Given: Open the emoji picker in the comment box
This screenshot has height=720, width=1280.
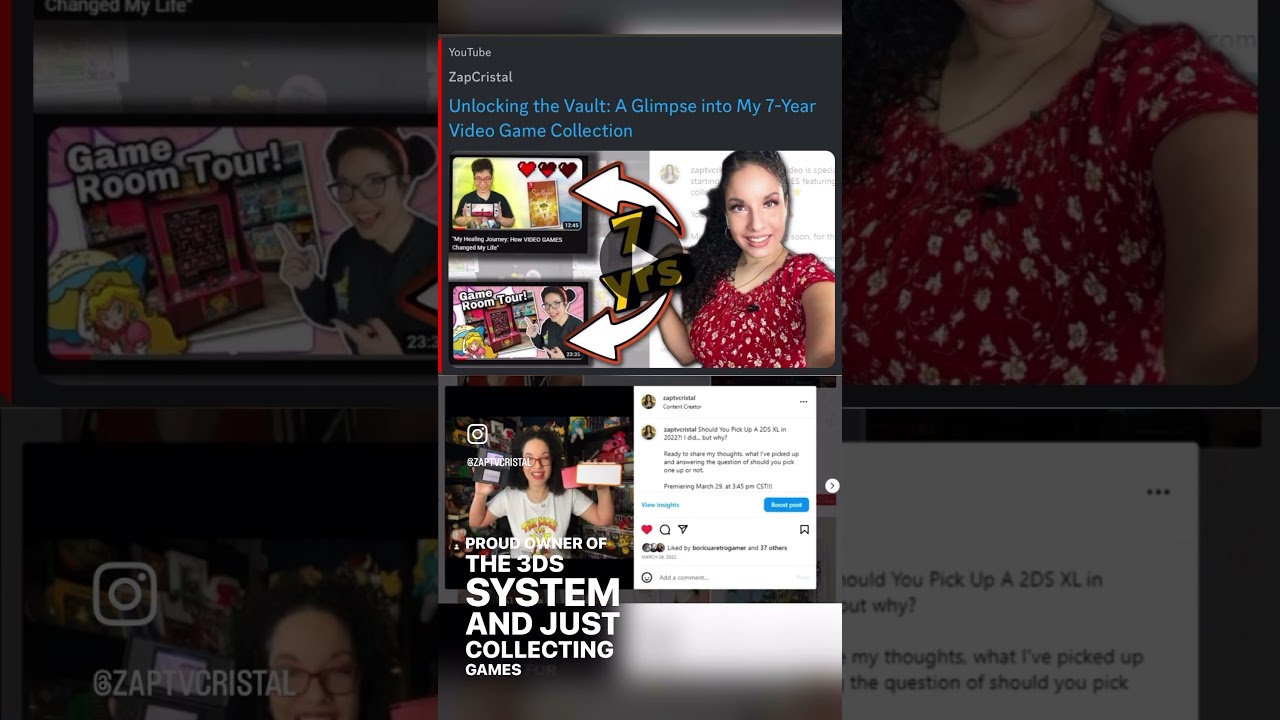Looking at the screenshot, I should click(647, 577).
